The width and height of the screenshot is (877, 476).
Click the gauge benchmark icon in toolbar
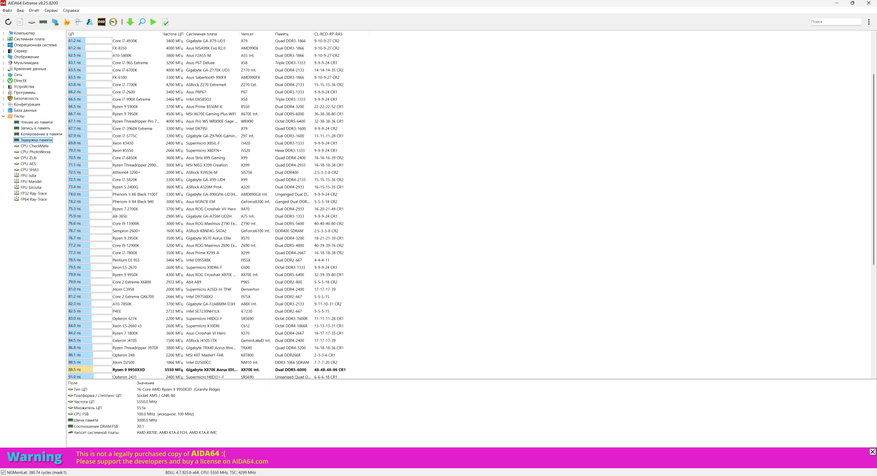click(113, 22)
